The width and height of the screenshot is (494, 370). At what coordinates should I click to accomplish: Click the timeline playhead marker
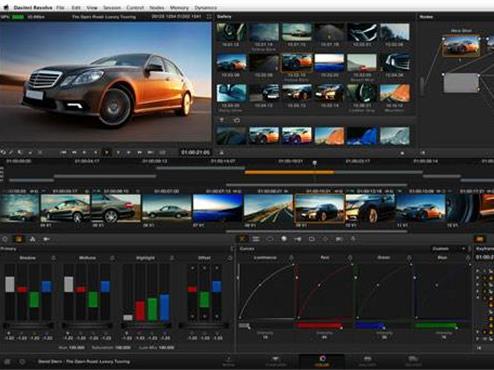(314, 163)
